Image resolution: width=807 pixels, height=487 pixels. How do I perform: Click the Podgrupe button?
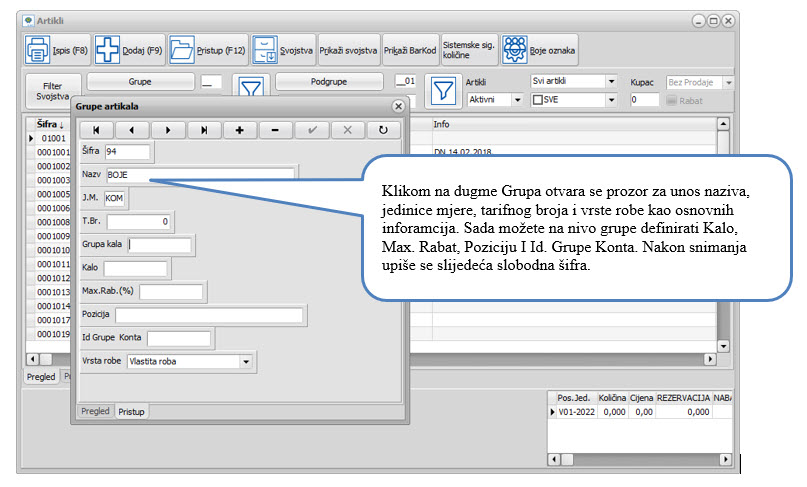329,82
